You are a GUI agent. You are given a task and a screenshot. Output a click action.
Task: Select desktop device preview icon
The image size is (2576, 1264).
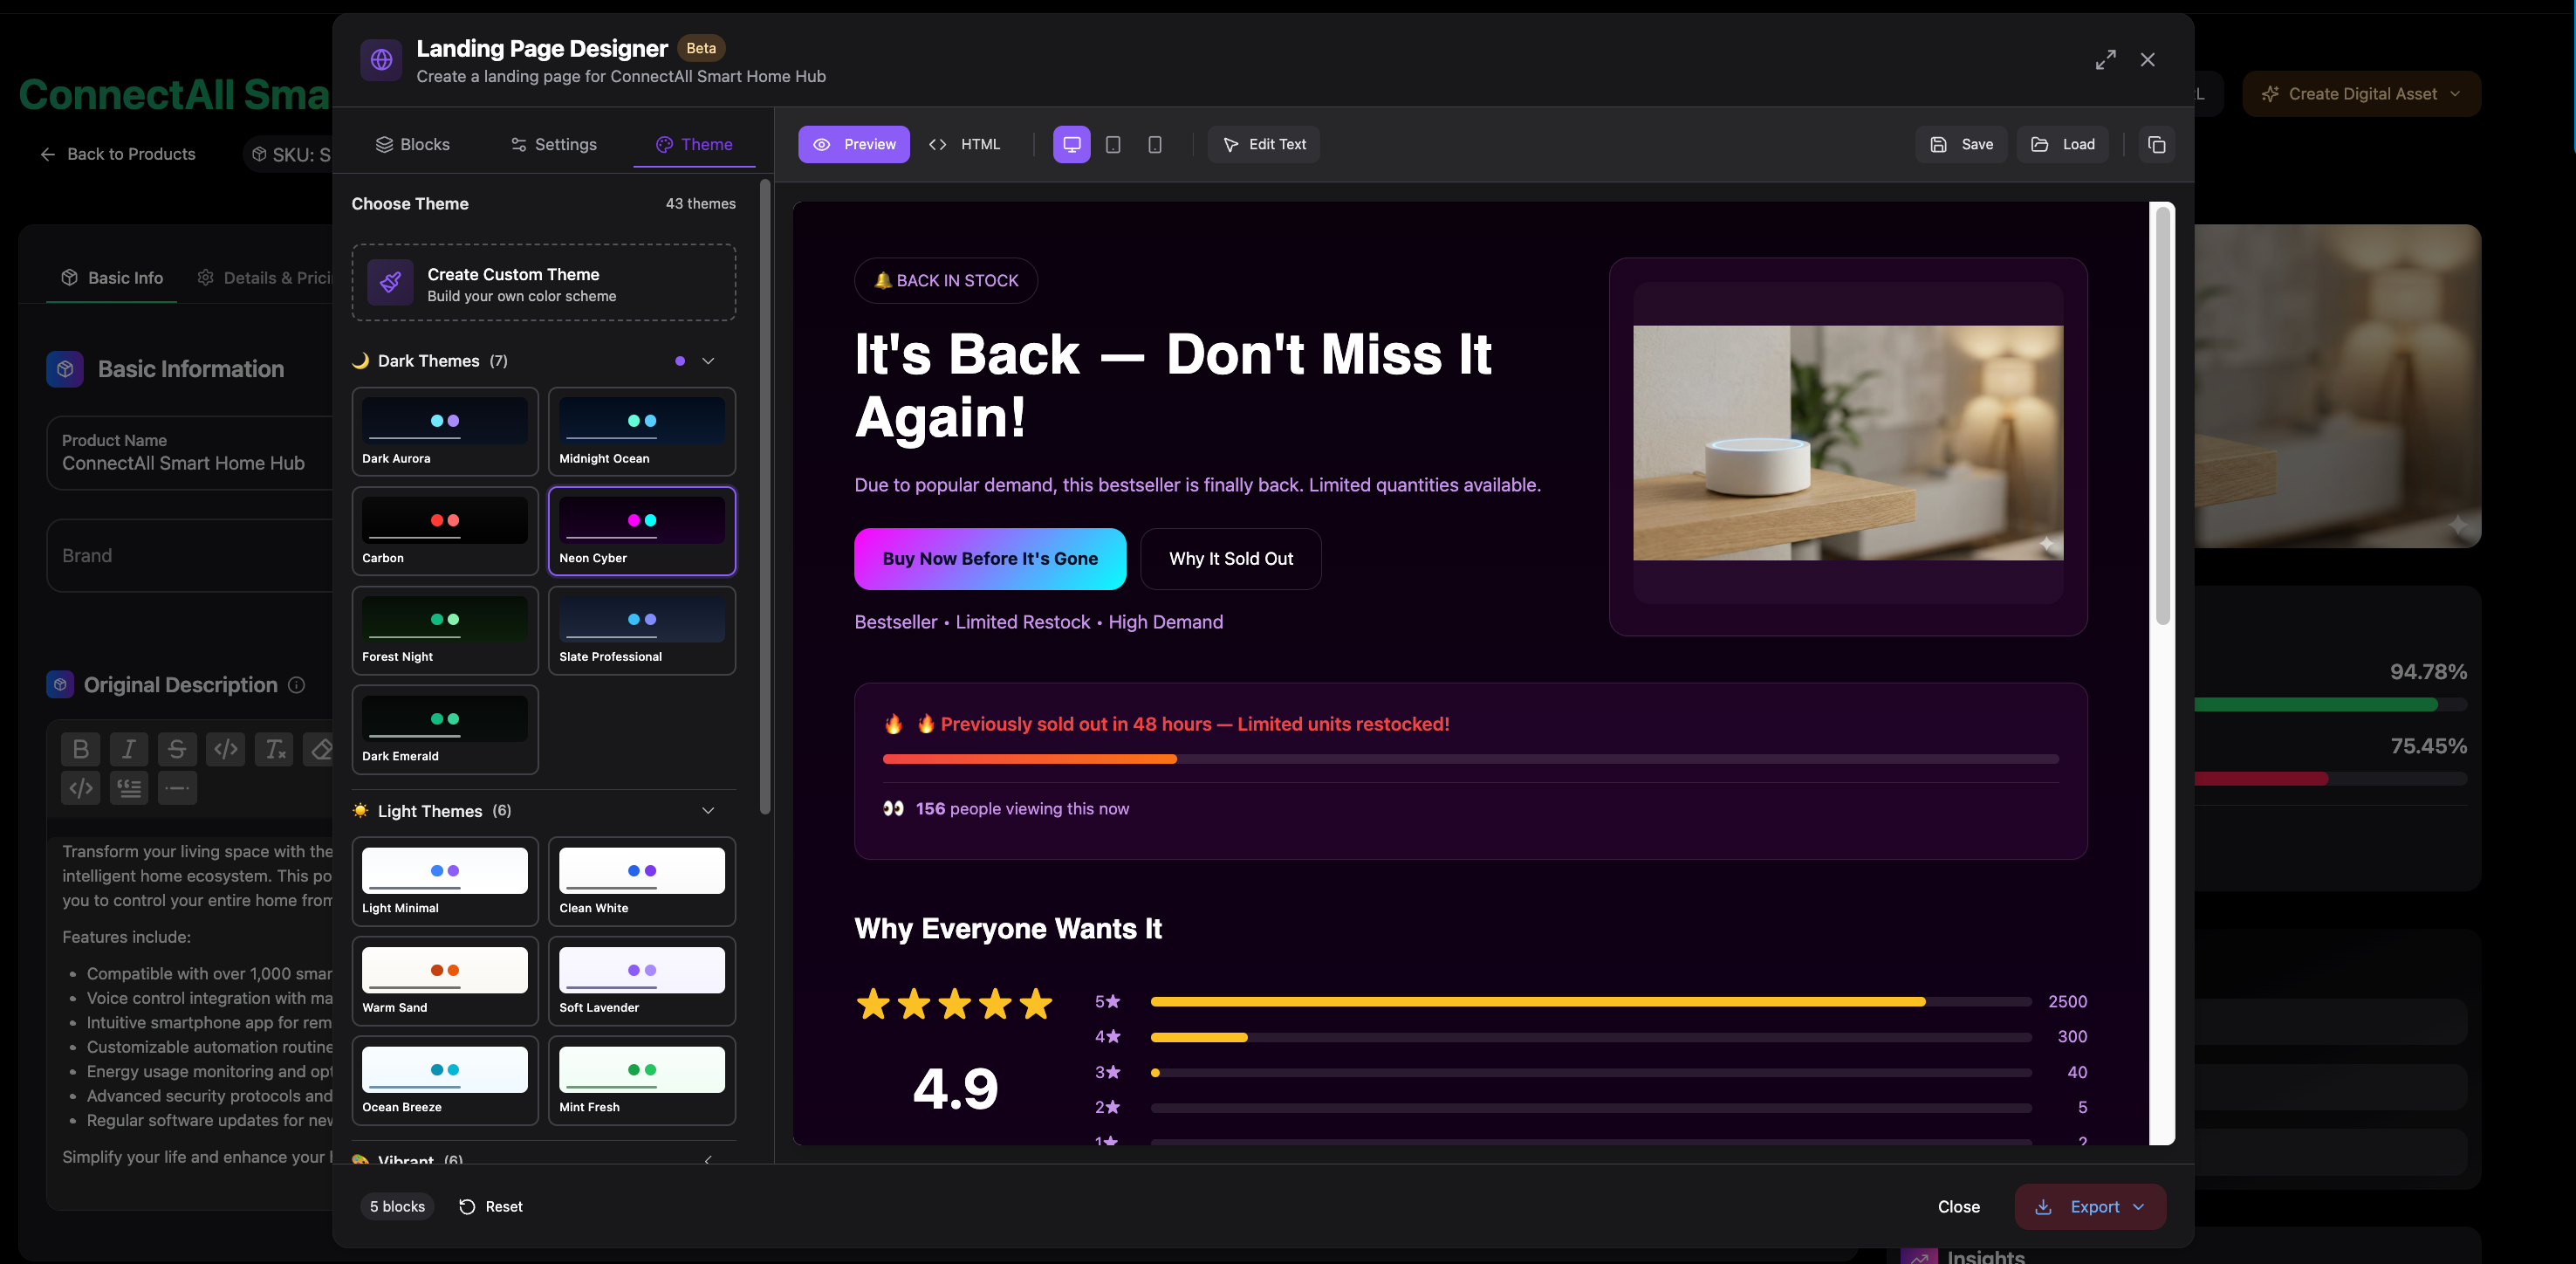1071,144
